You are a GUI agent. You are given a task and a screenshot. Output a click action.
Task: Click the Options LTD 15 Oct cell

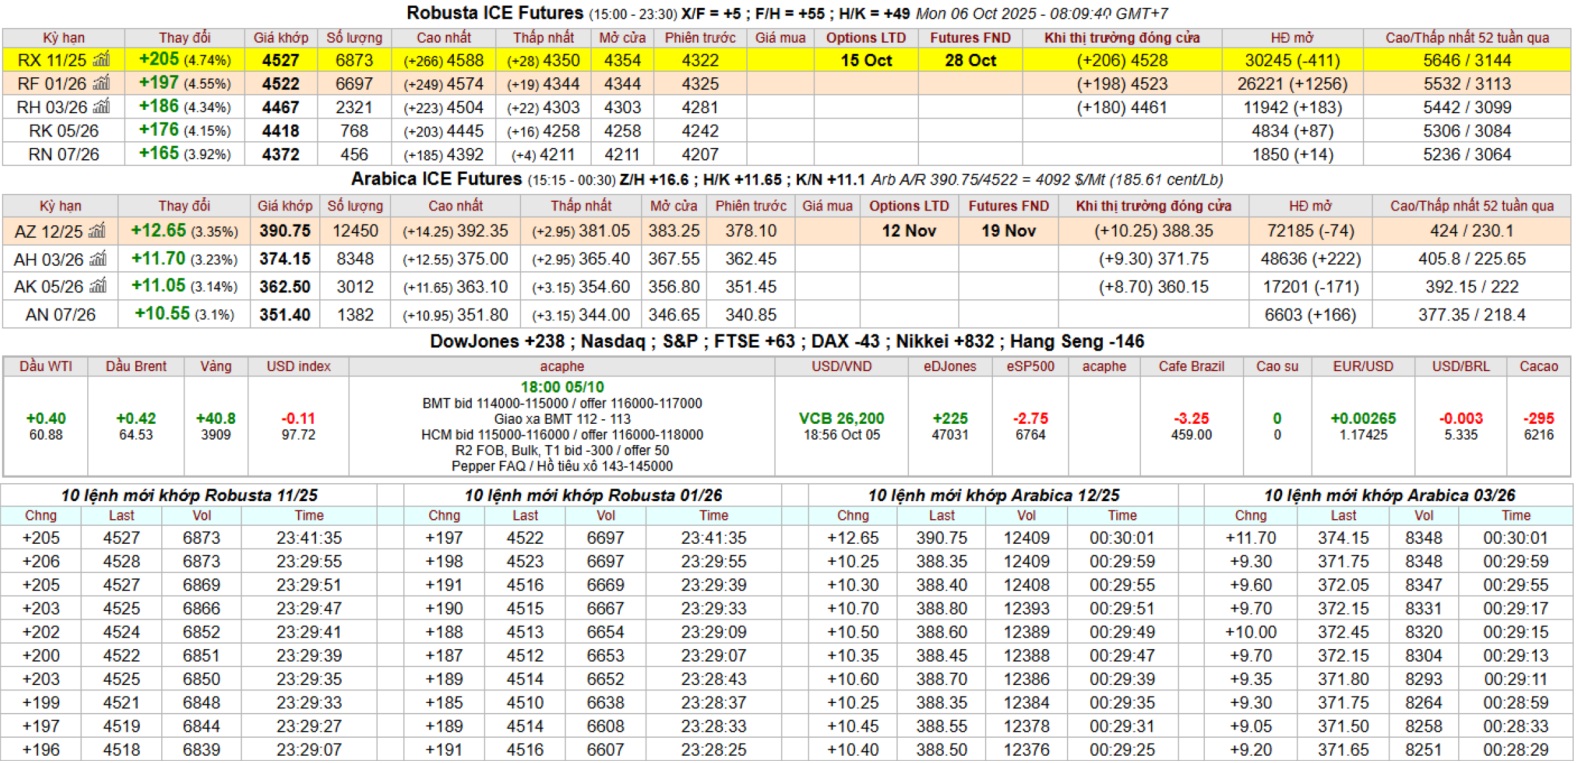pyautogui.click(x=865, y=60)
